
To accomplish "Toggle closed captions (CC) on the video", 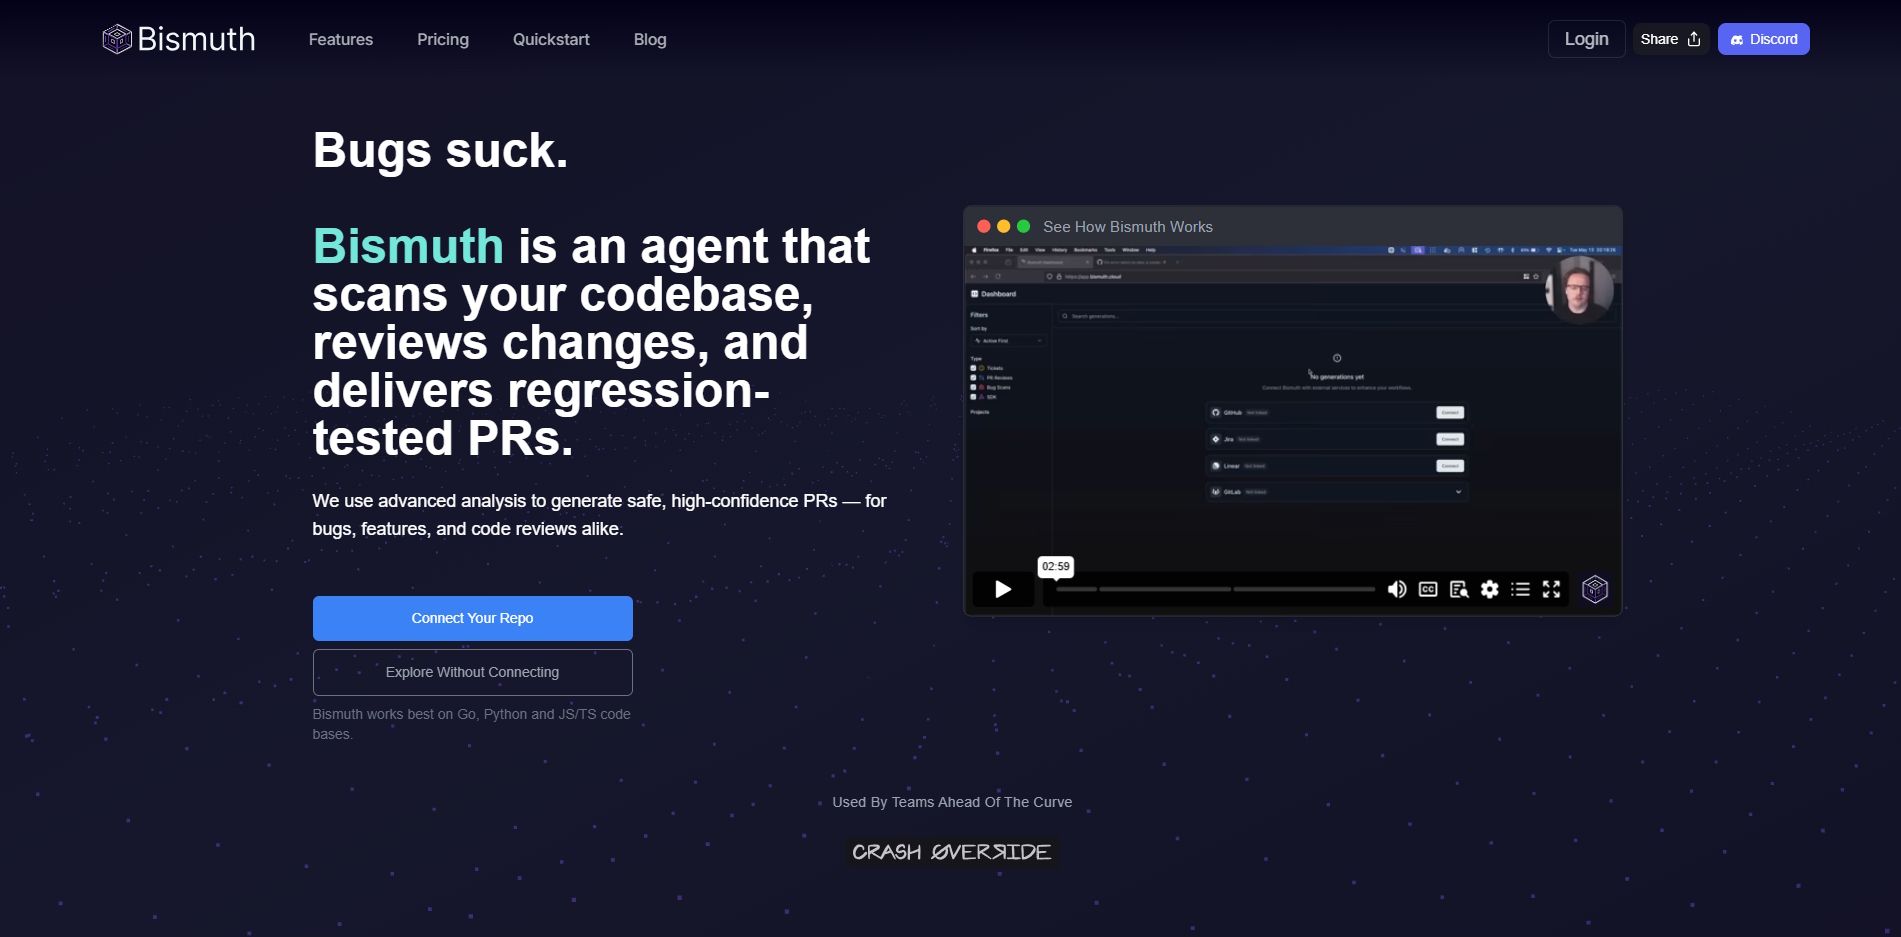I will point(1428,589).
